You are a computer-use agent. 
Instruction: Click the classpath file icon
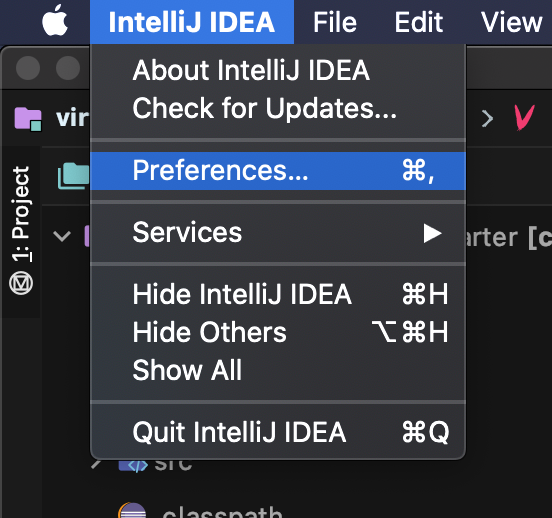click(x=132, y=510)
